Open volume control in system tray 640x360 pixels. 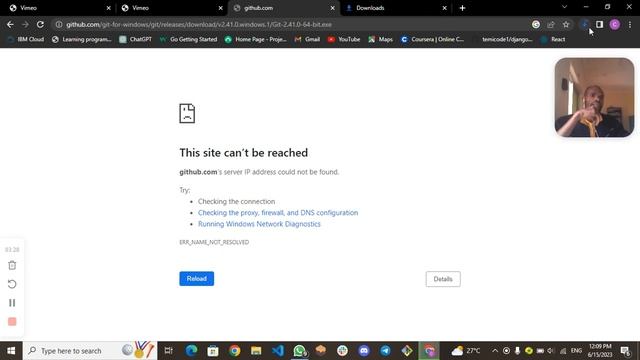pyautogui.click(x=551, y=351)
